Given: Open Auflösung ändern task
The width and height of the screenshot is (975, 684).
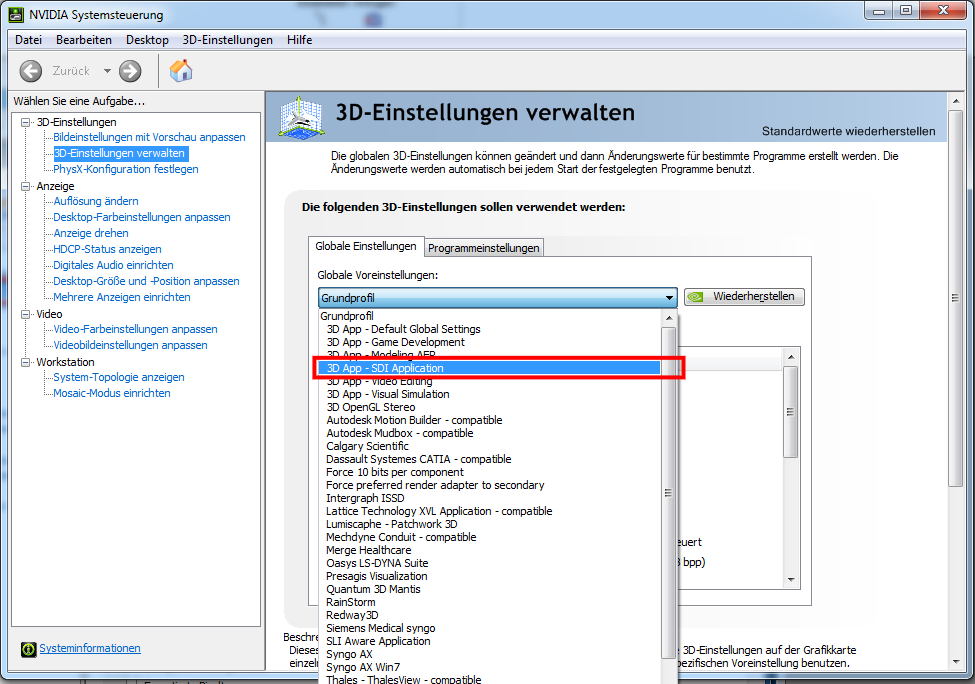Looking at the screenshot, I should pos(96,201).
